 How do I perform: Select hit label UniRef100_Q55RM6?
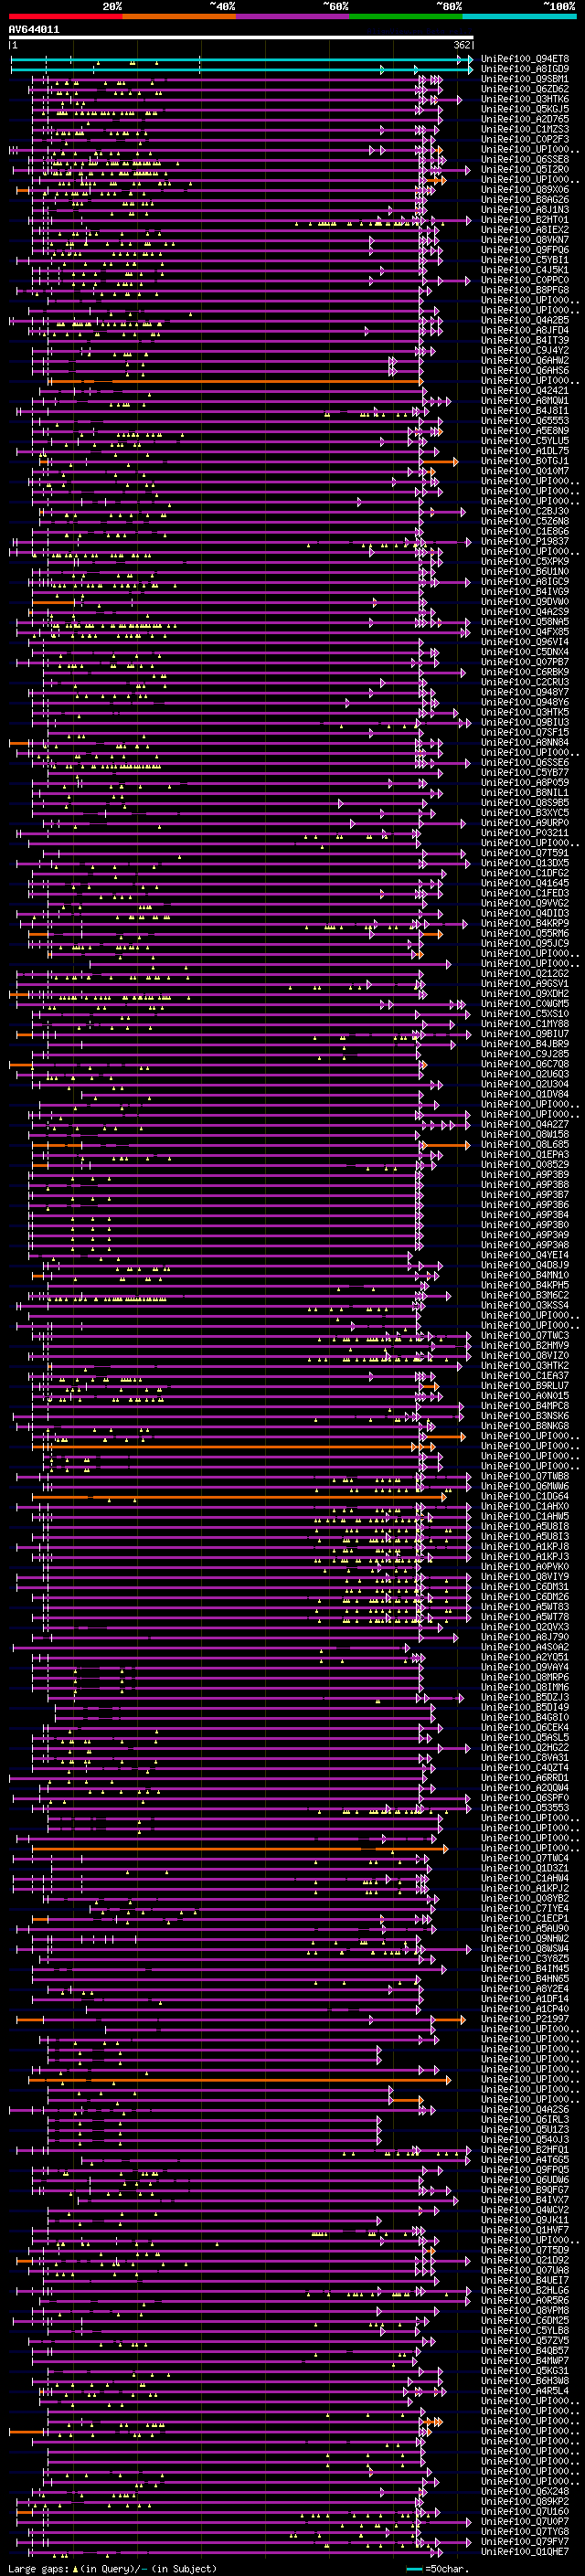coord(525,933)
